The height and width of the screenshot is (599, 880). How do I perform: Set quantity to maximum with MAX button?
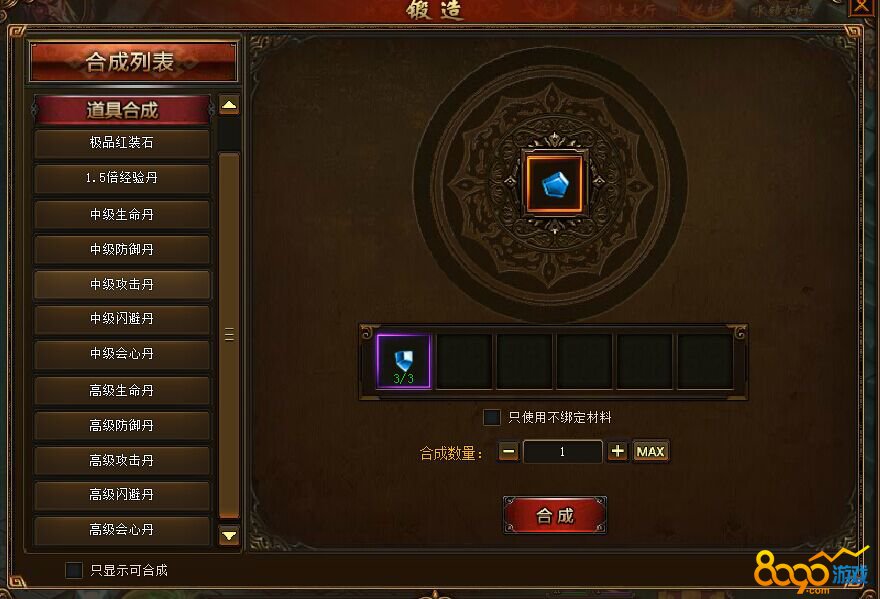[650, 451]
